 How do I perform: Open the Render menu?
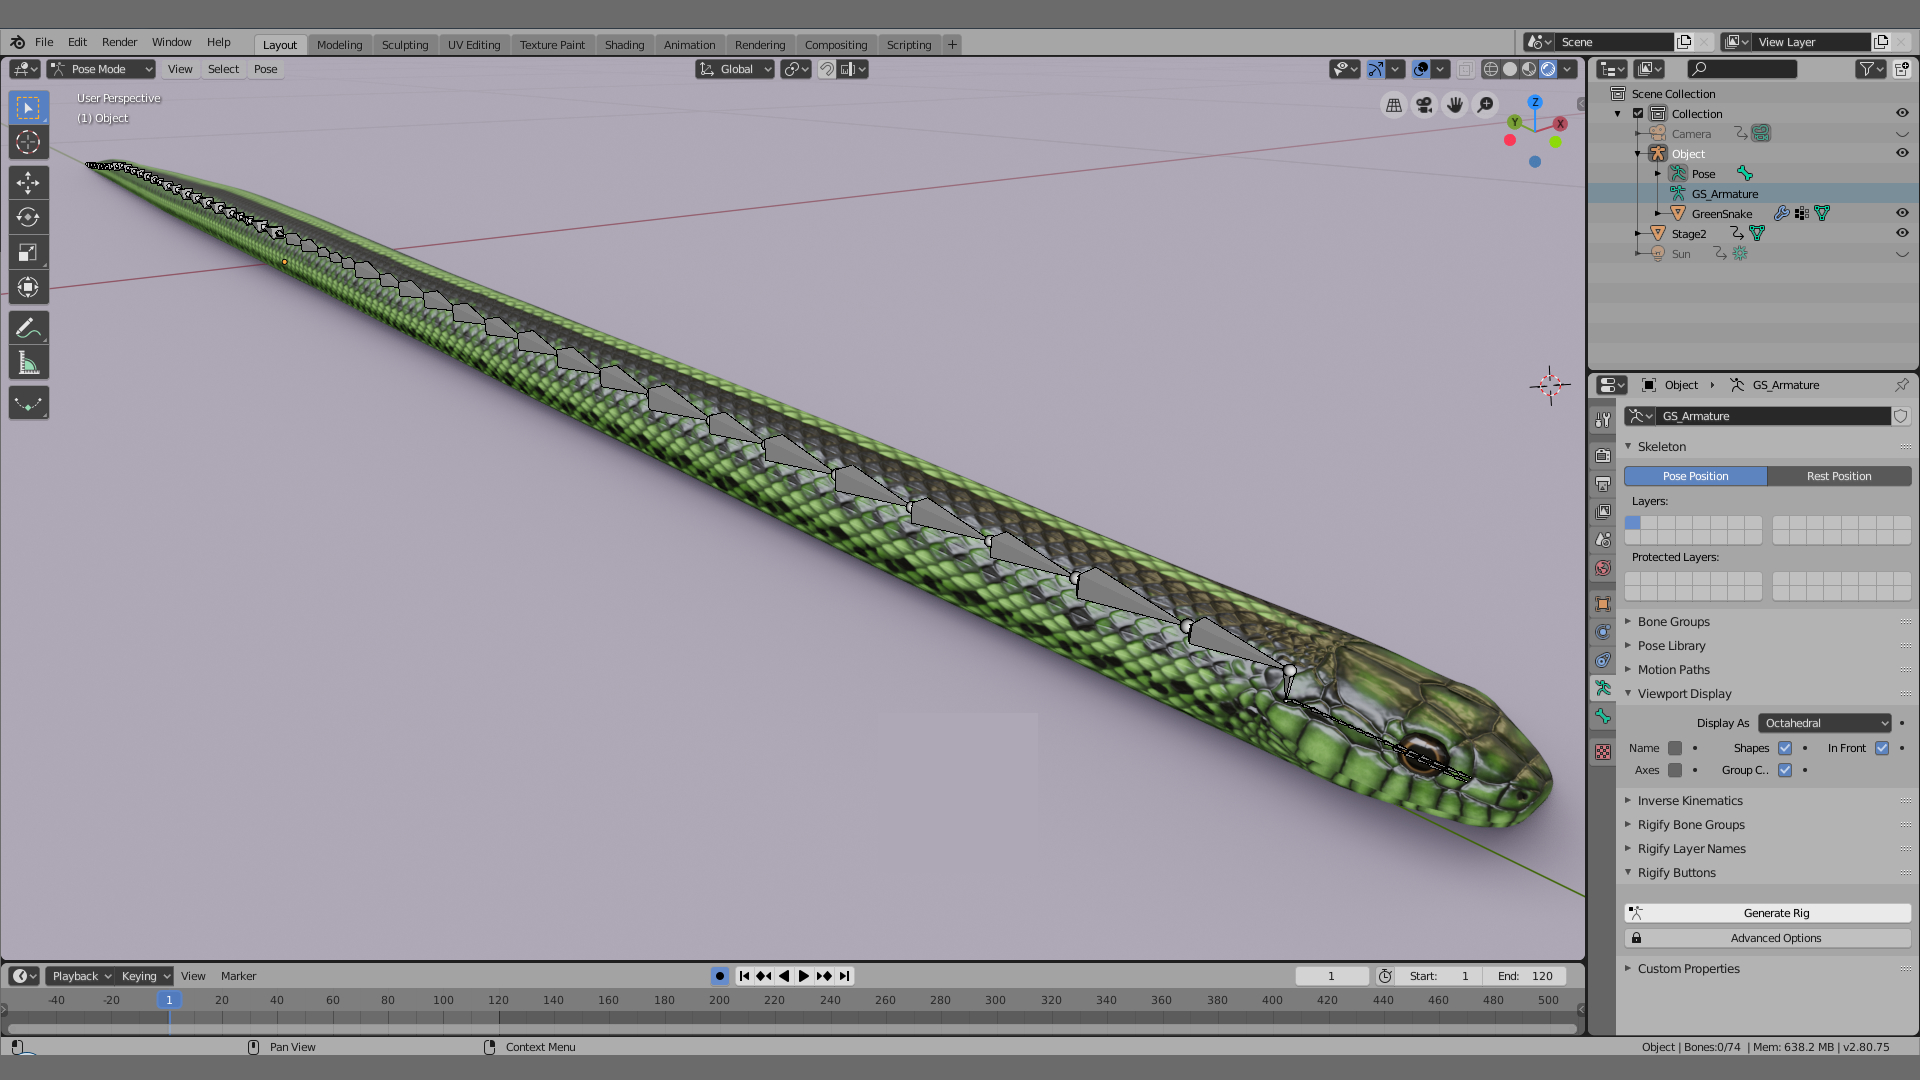tap(119, 42)
